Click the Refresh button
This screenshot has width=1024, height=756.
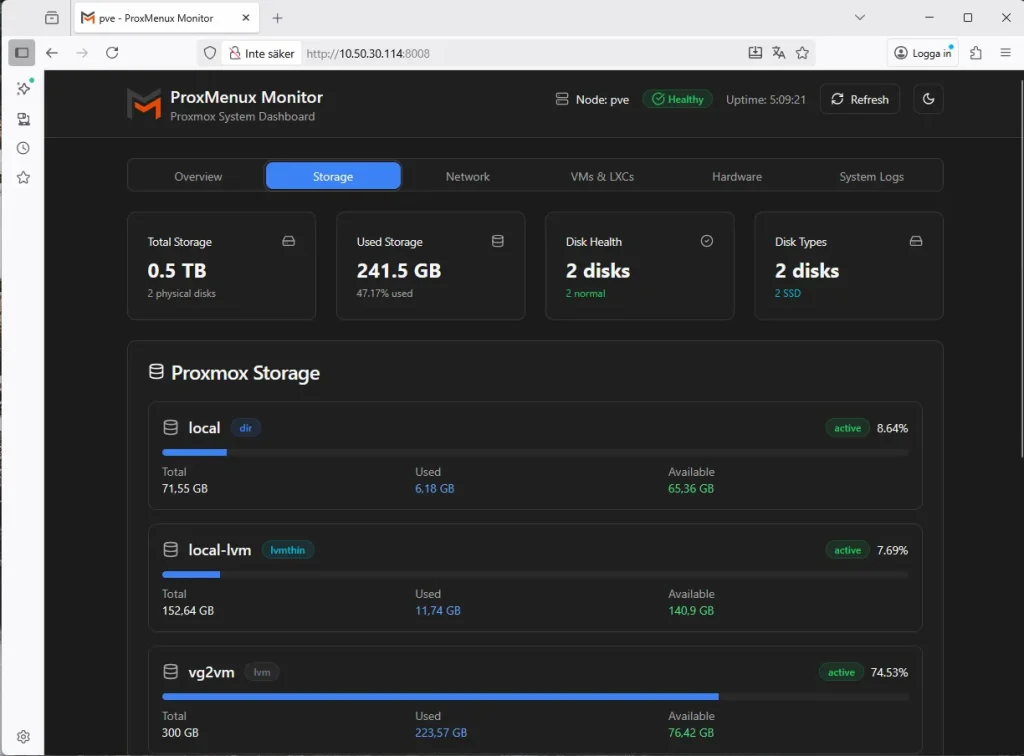[860, 99]
